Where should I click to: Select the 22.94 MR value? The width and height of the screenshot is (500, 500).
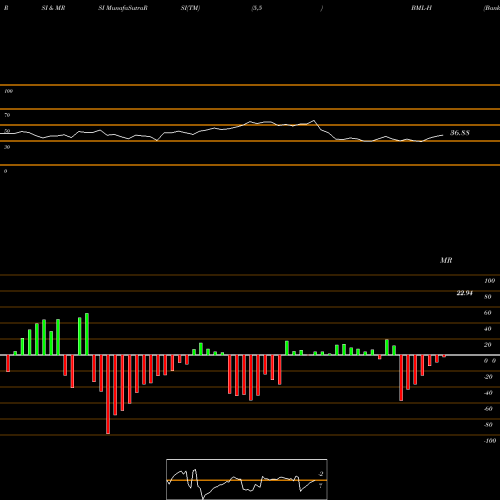coord(464,293)
